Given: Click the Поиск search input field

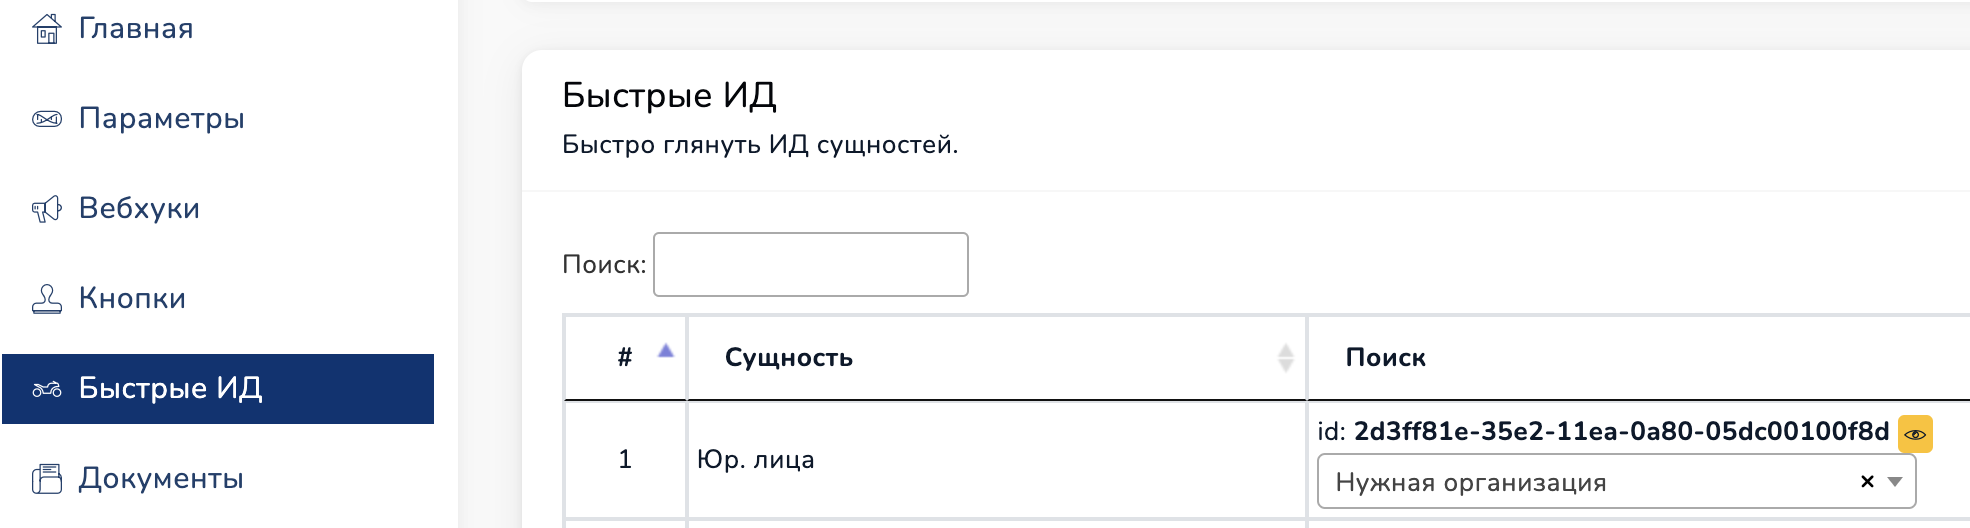Looking at the screenshot, I should (x=810, y=265).
